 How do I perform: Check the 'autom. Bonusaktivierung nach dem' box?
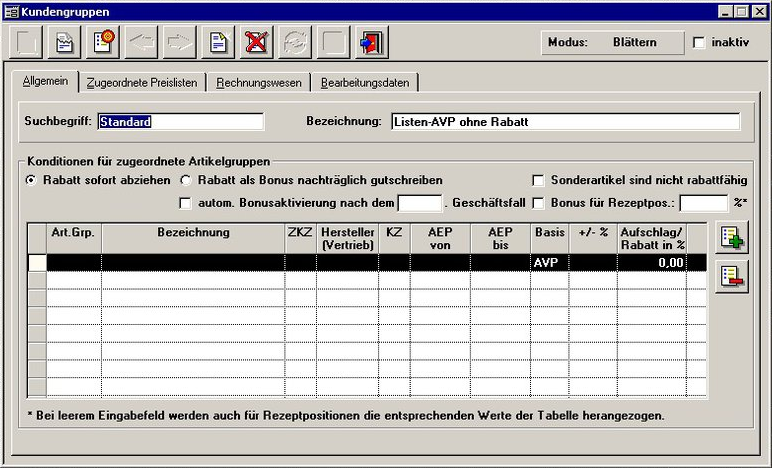(185, 203)
